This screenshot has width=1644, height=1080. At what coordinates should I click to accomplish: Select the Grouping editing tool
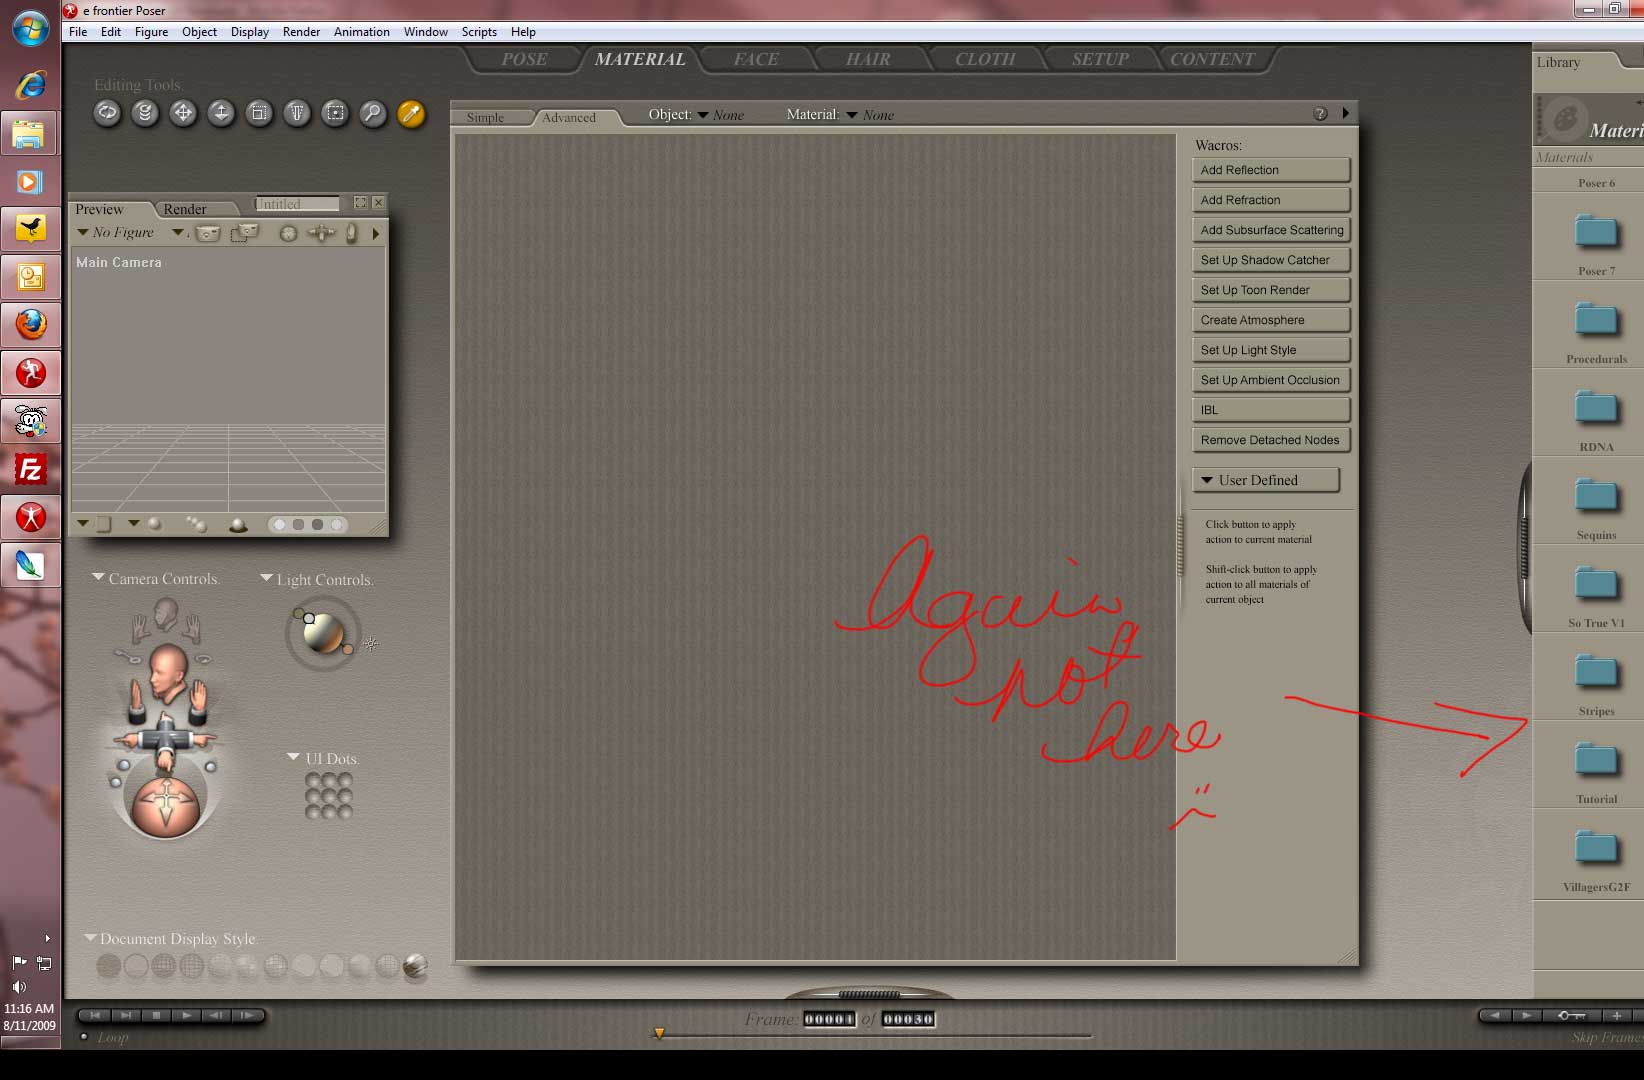[x=335, y=113]
